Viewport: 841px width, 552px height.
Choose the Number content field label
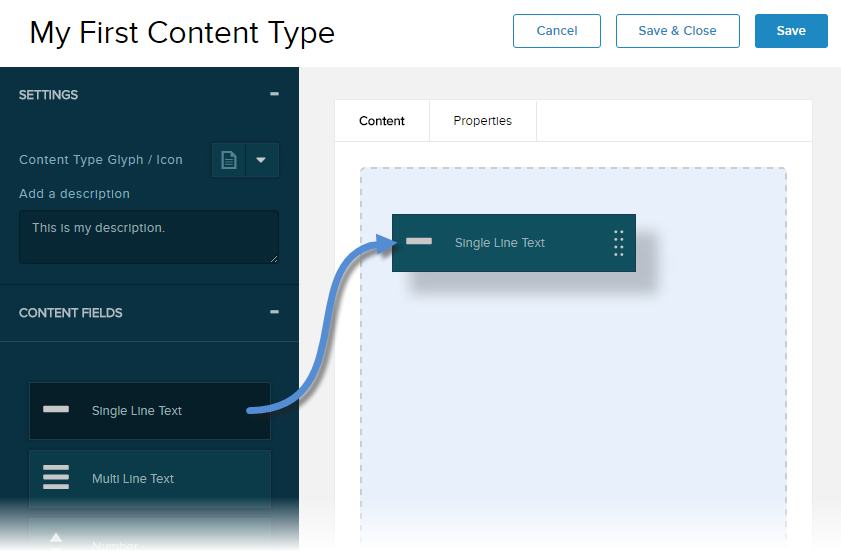[x=115, y=545]
